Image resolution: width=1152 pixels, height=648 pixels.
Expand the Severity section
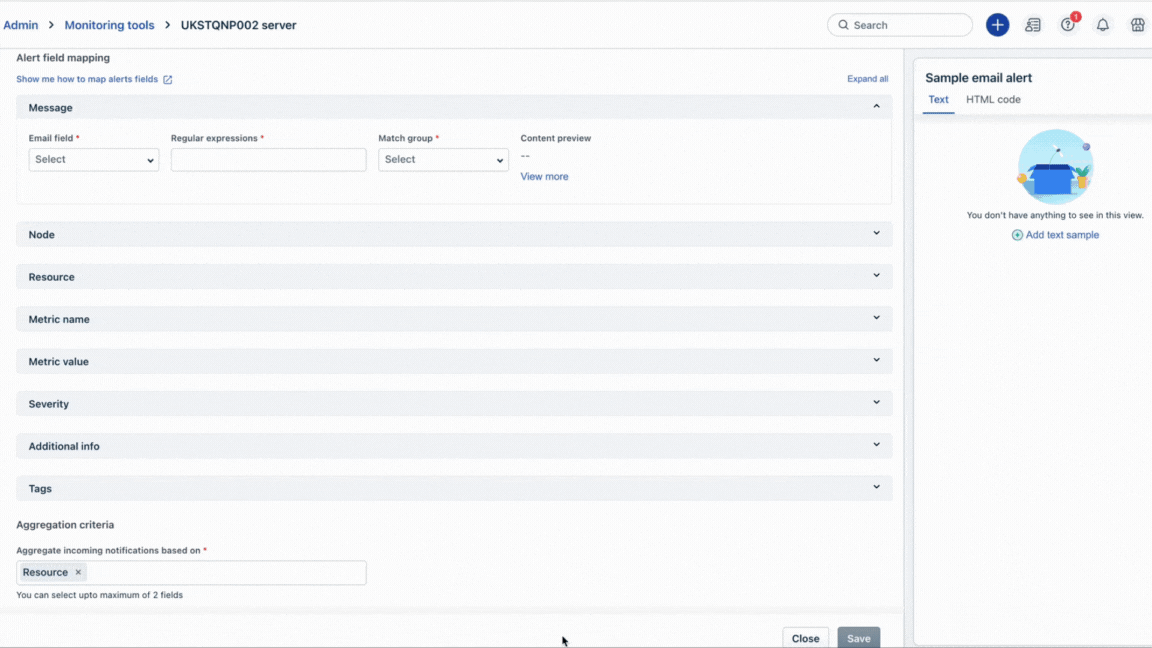[454, 403]
